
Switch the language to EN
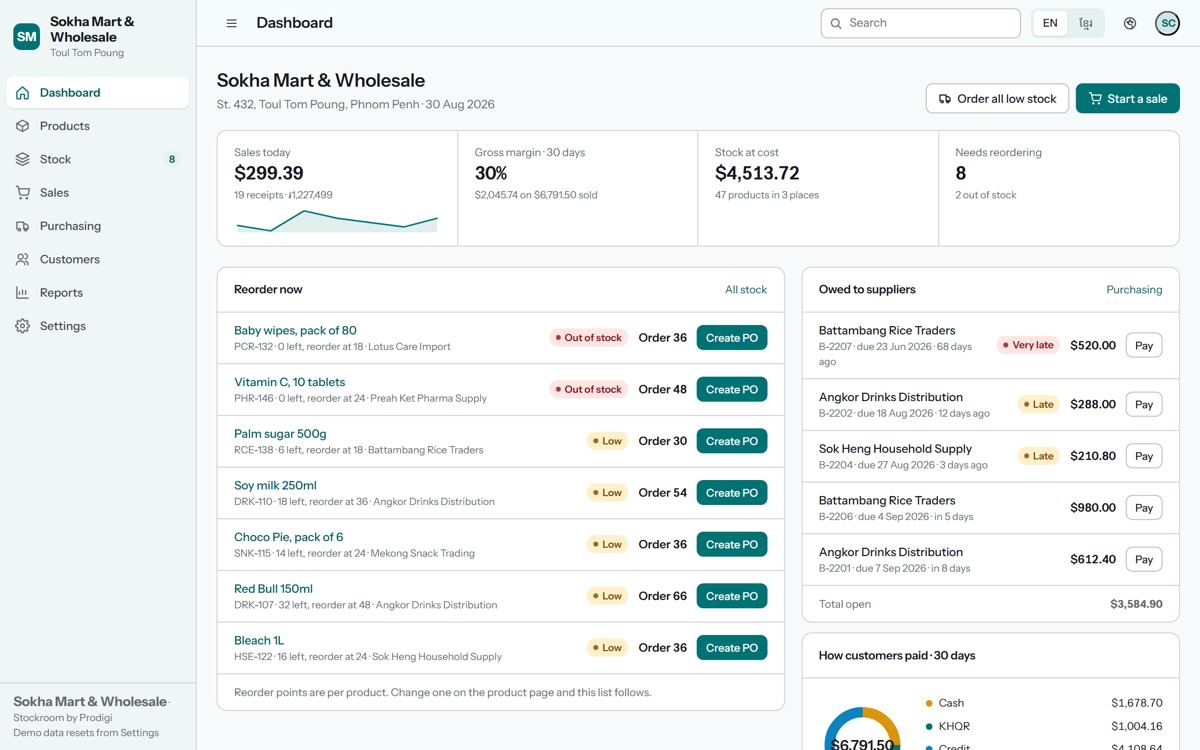pos(1050,23)
